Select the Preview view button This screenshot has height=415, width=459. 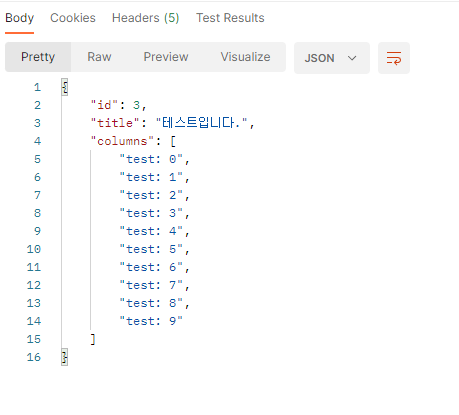(166, 57)
